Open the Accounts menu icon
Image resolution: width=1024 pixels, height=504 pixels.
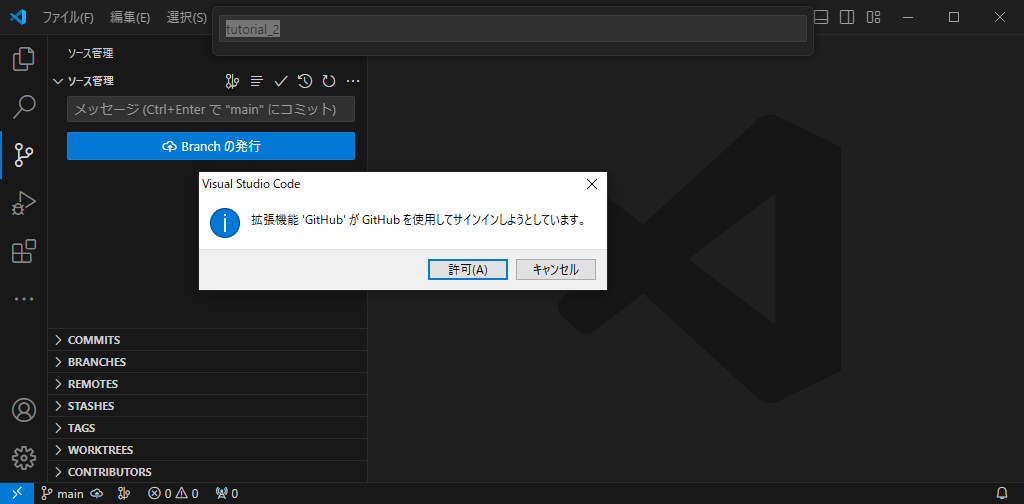click(x=24, y=410)
